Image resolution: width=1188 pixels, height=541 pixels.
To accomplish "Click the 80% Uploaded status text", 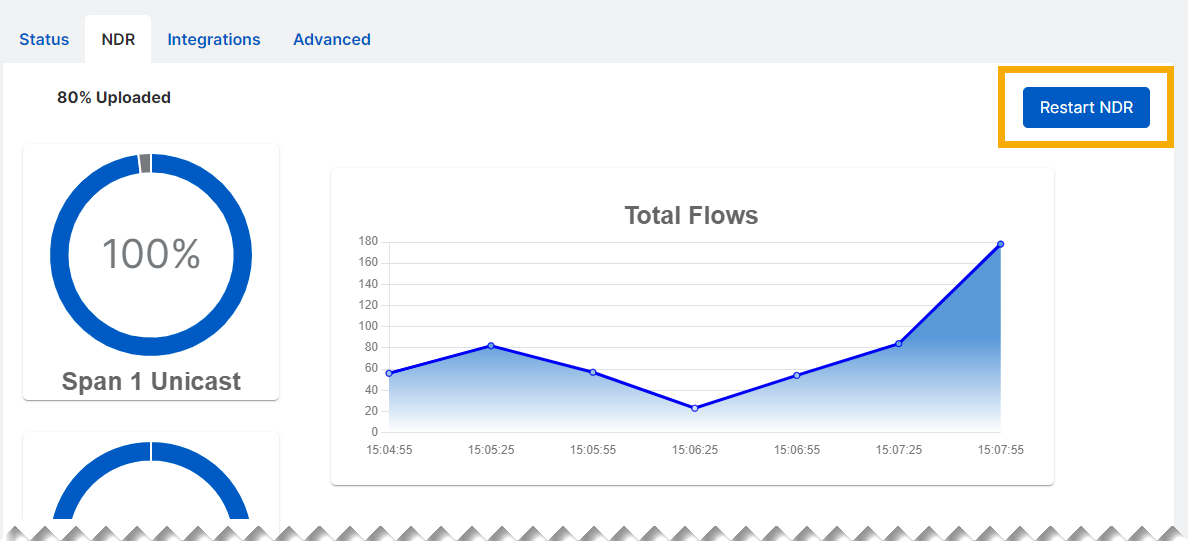I will click(114, 98).
